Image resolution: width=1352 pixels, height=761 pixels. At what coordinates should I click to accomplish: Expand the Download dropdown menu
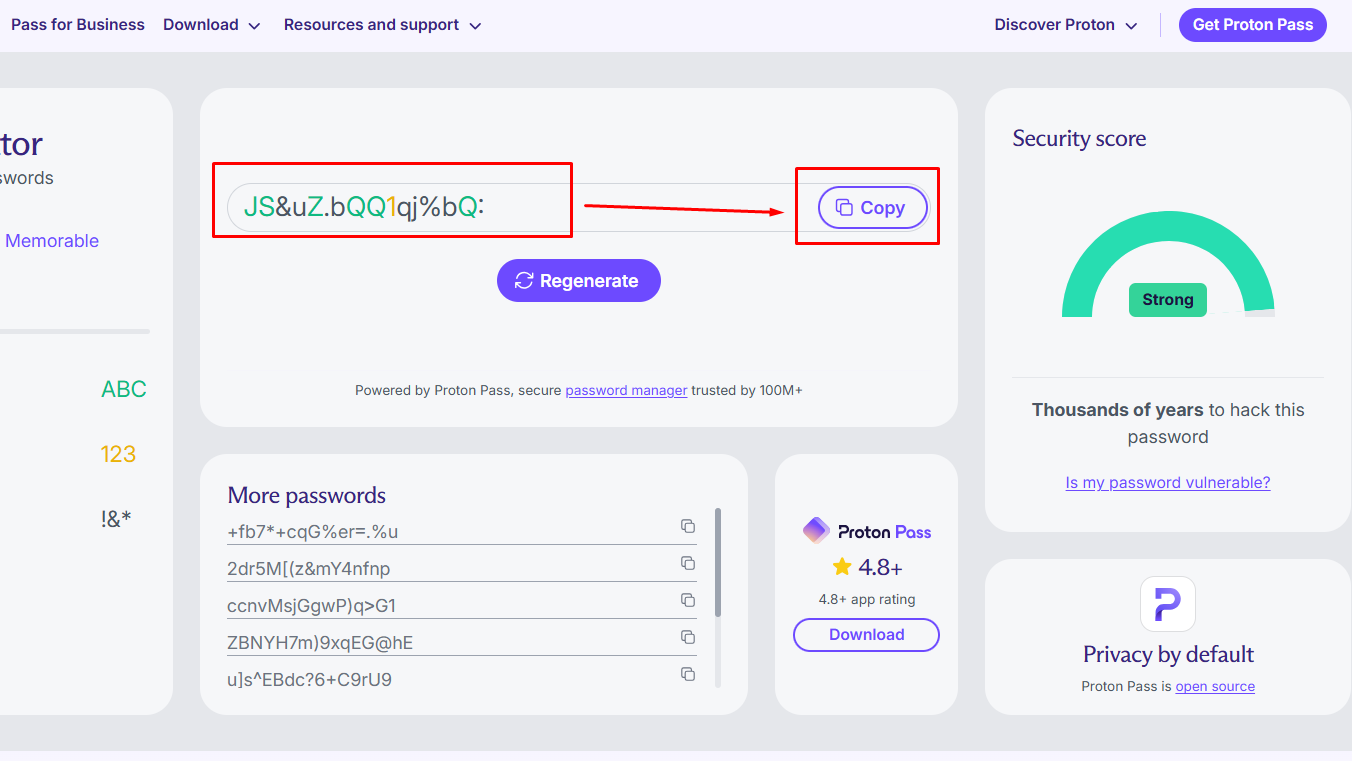click(212, 25)
